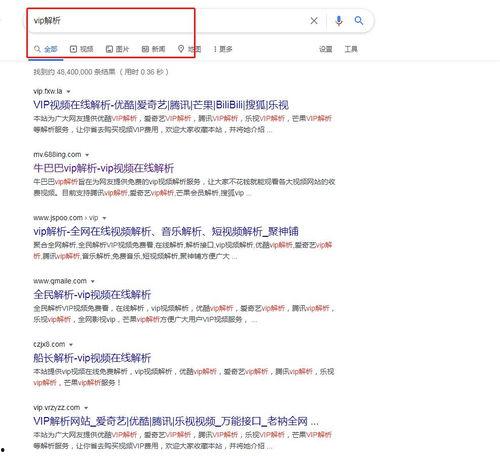Expand dropdown arrow next to vip.fxw.la

pos(69,91)
